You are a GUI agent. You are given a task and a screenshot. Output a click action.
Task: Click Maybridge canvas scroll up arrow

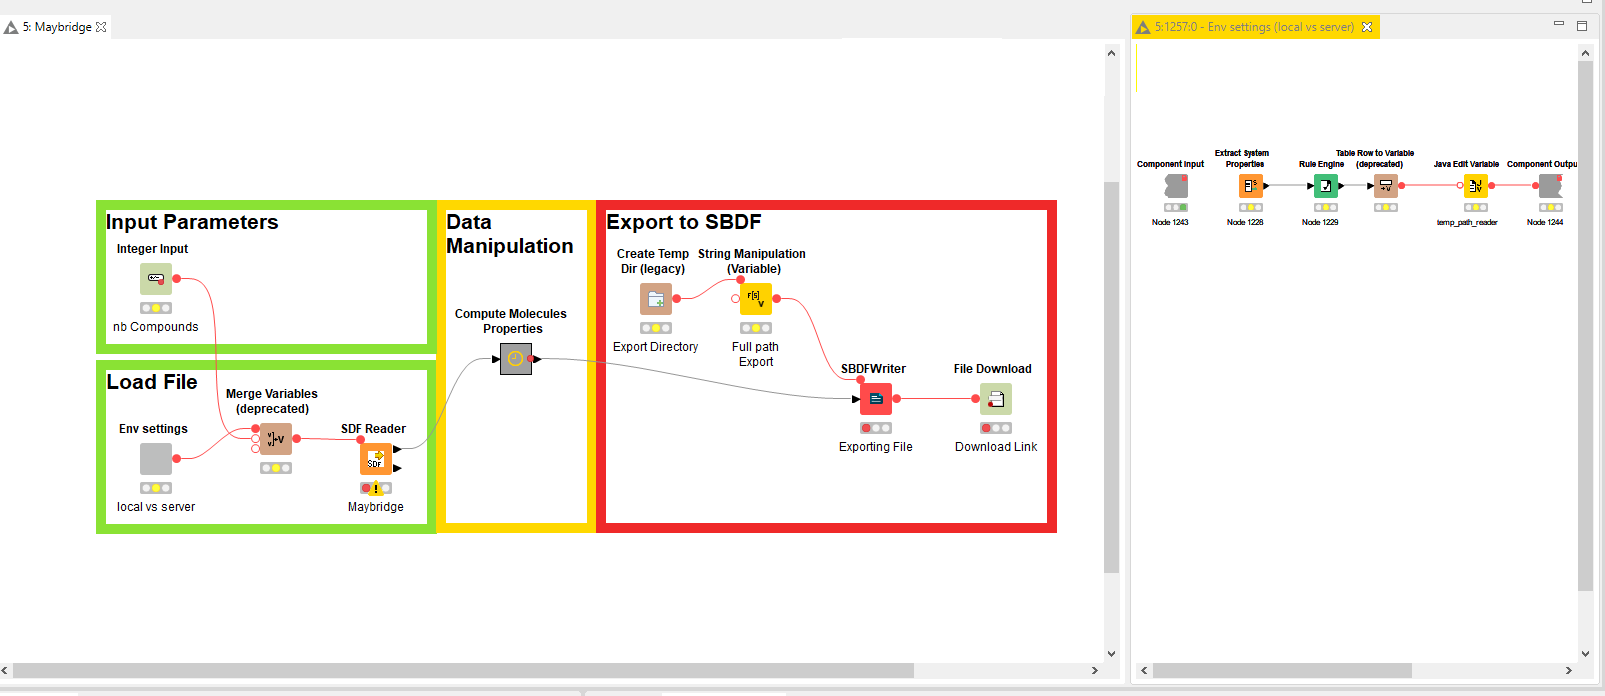click(1111, 53)
